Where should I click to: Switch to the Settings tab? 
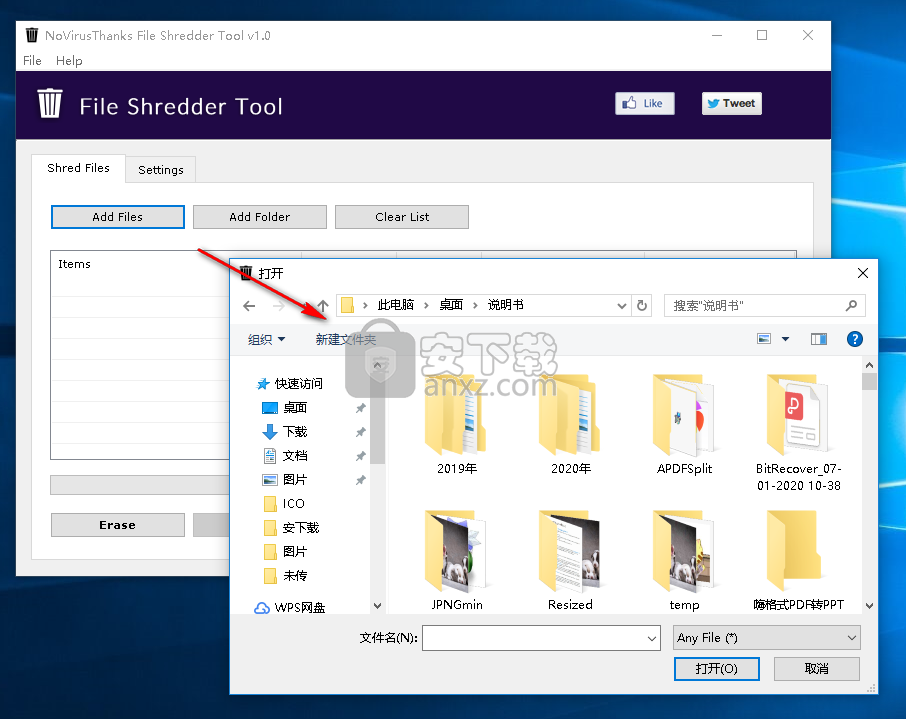[x=161, y=170]
